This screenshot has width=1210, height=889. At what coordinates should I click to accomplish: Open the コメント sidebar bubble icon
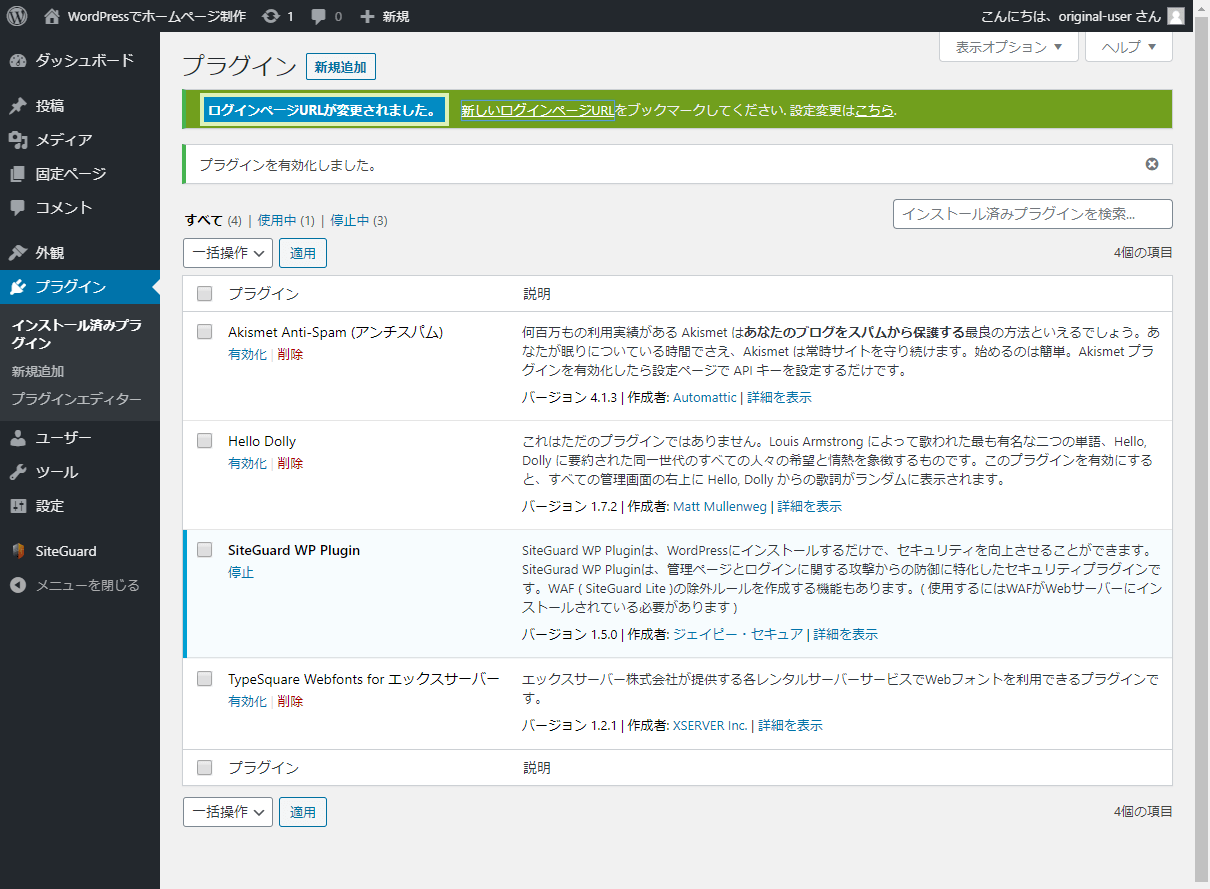[18, 208]
